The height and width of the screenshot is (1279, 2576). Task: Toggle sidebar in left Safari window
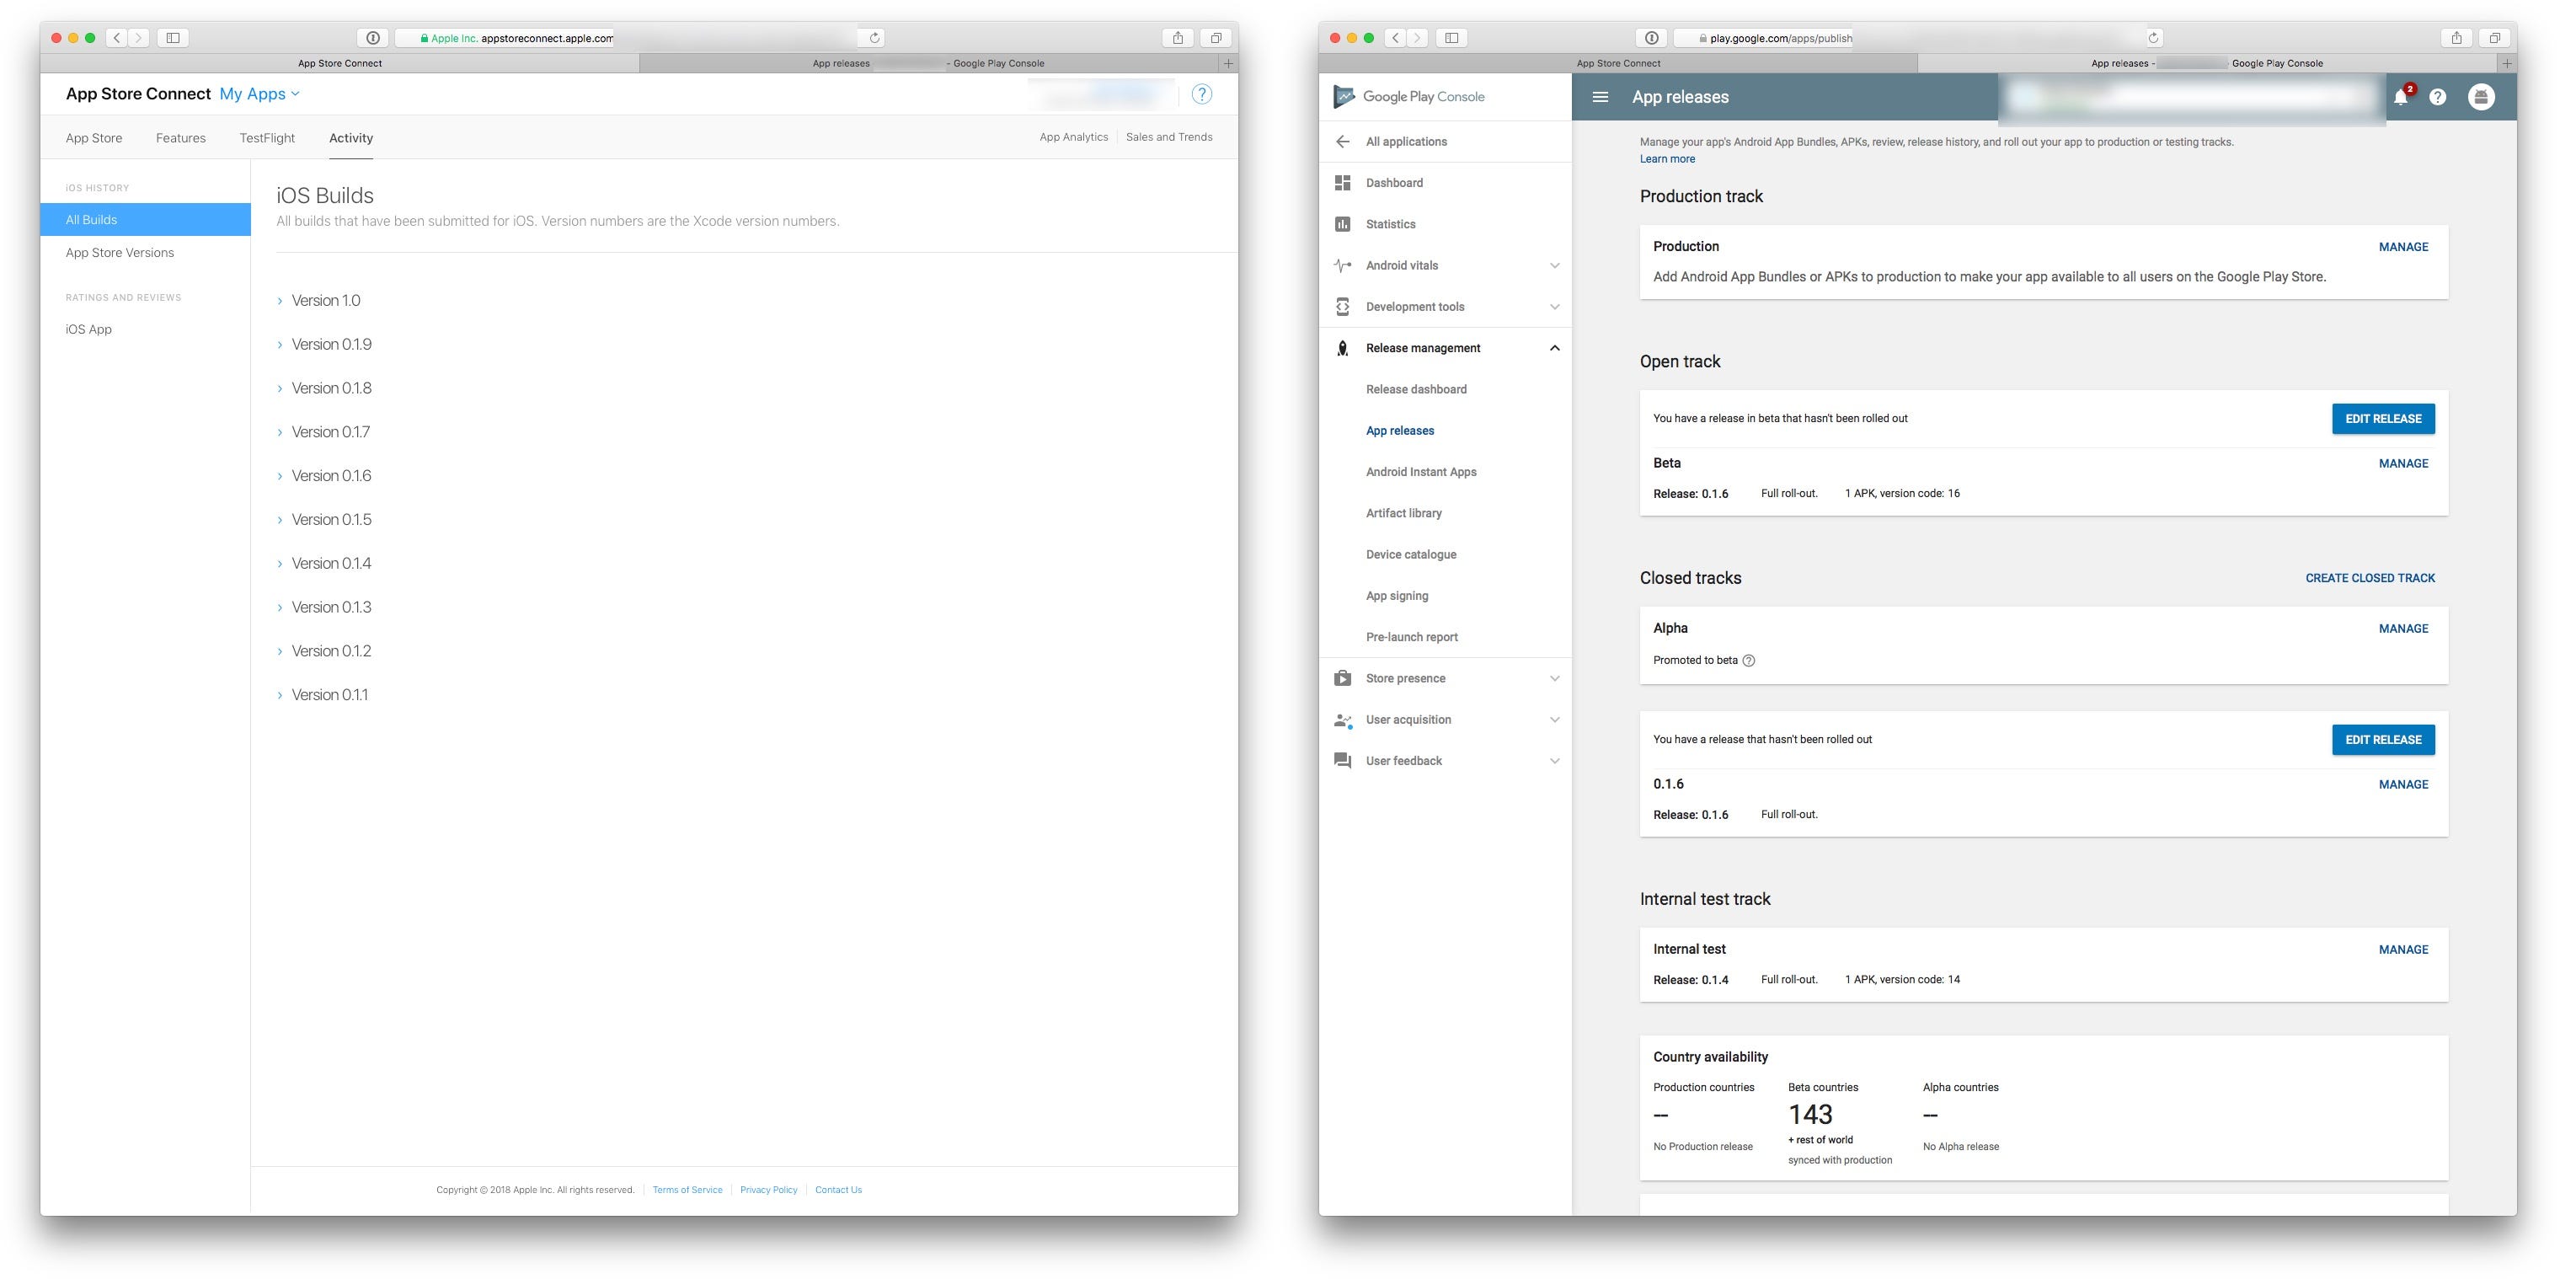point(173,38)
